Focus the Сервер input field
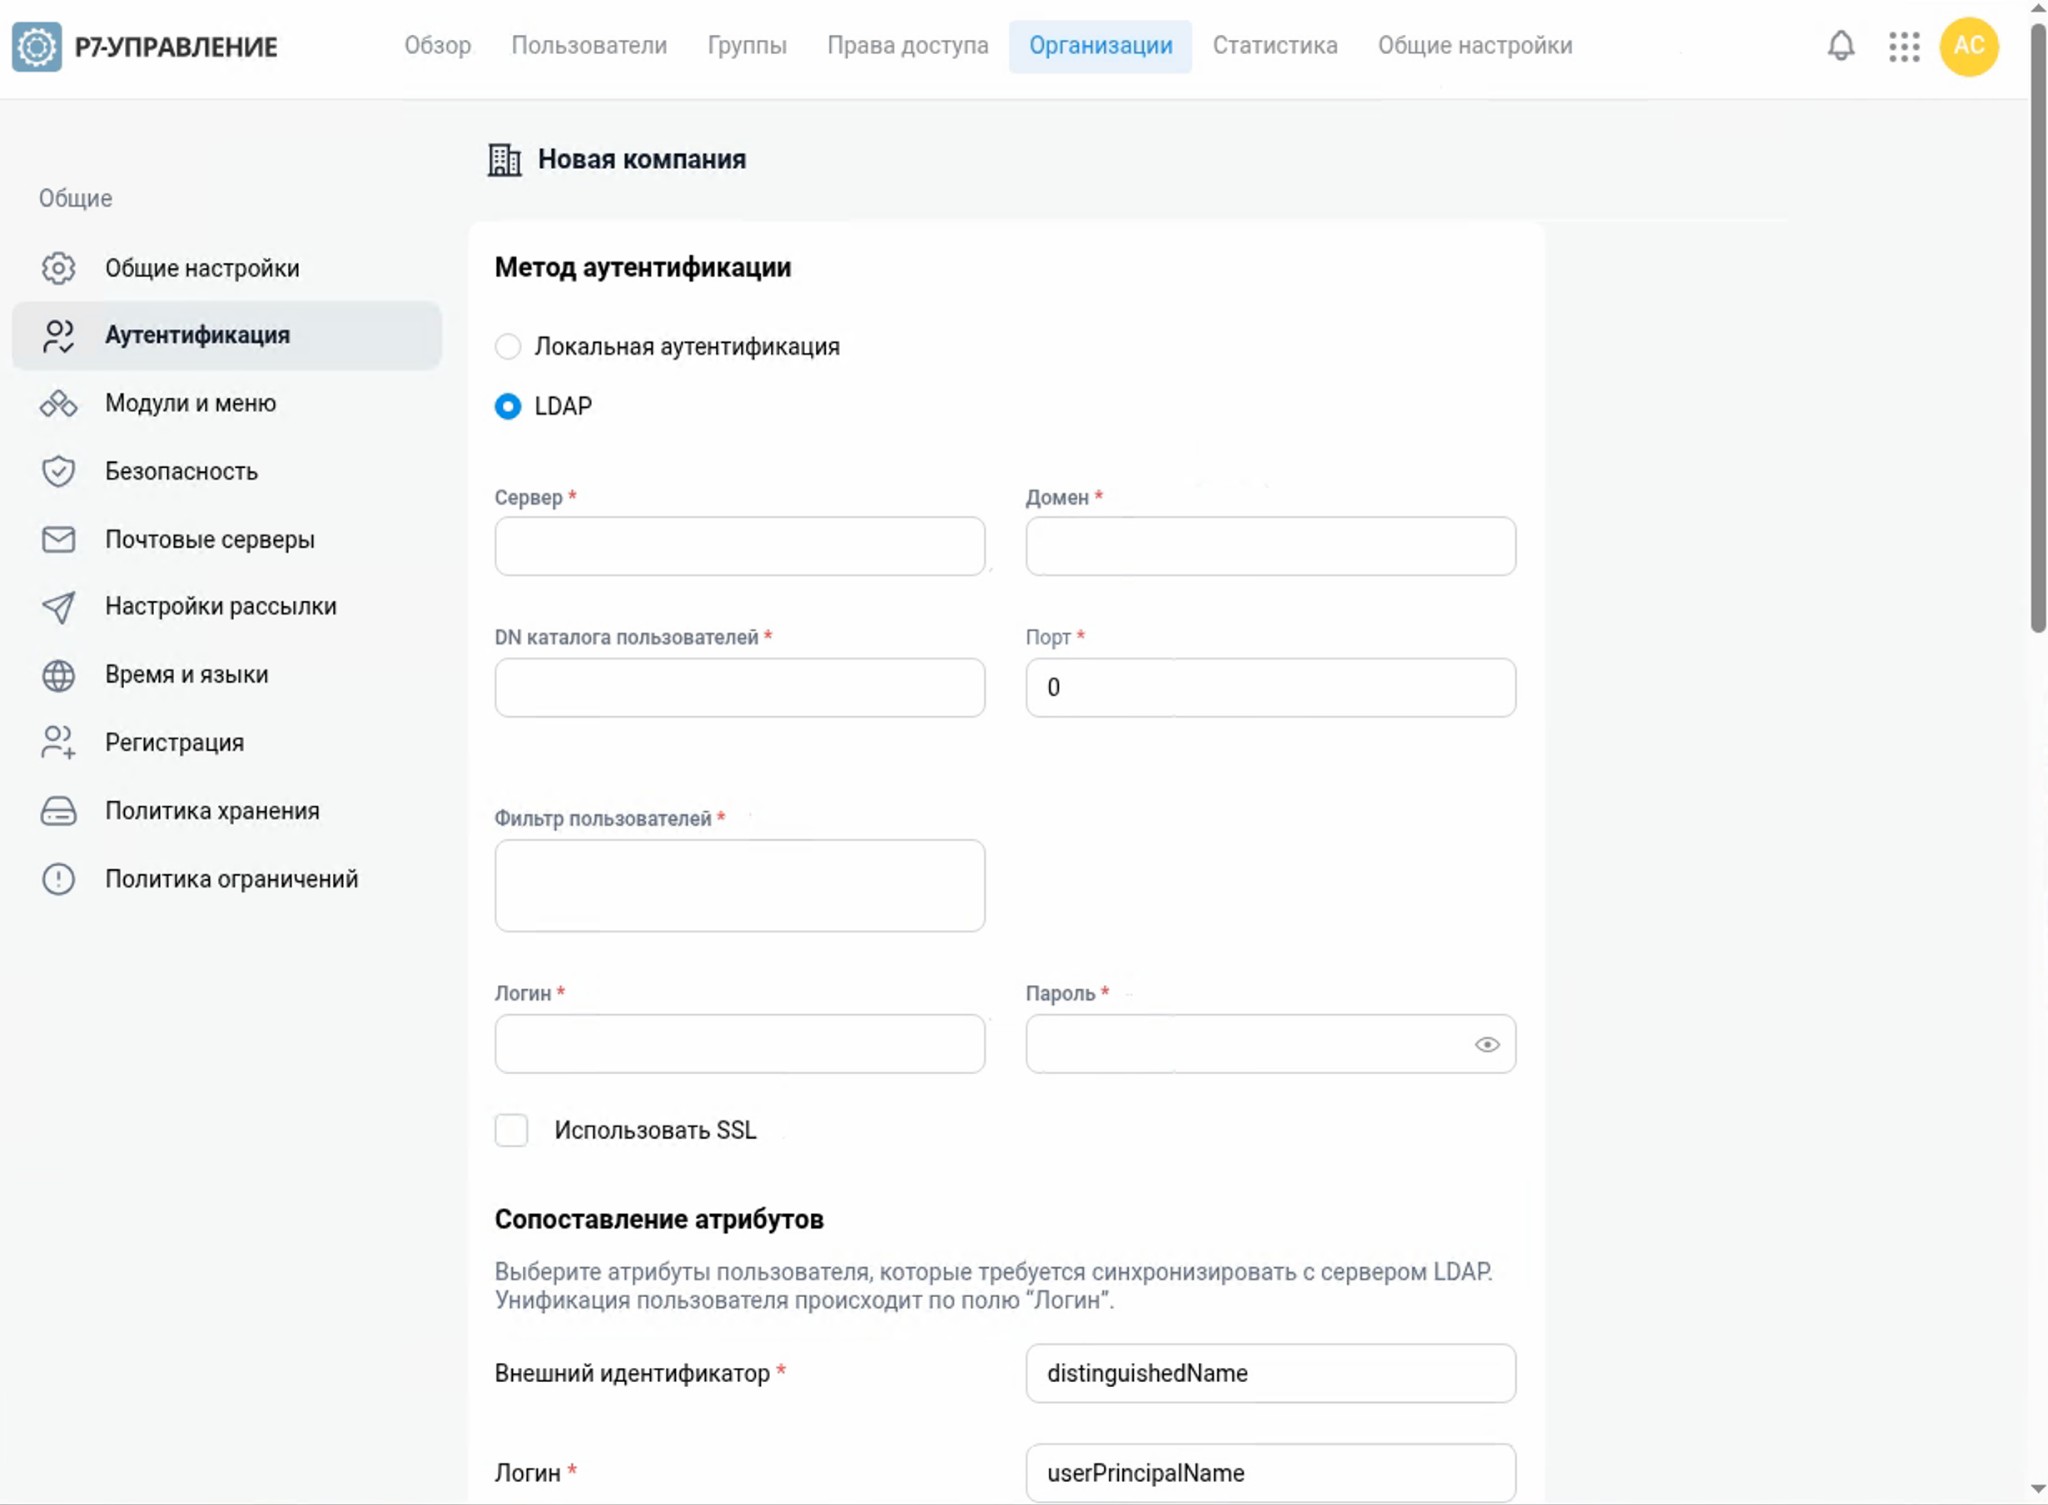Viewport: 2048px width, 1505px height. 740,546
